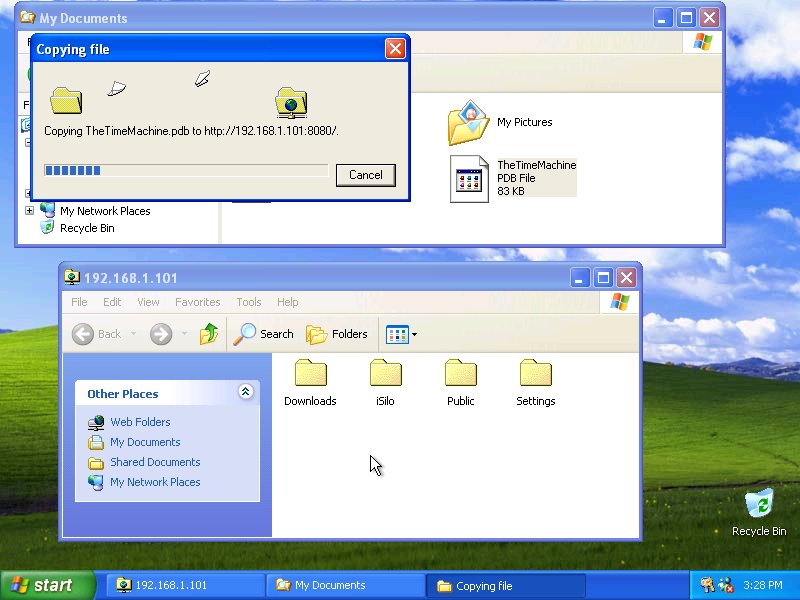Open the Web Folders link
The width and height of the screenshot is (800, 600).
pyautogui.click(x=140, y=422)
